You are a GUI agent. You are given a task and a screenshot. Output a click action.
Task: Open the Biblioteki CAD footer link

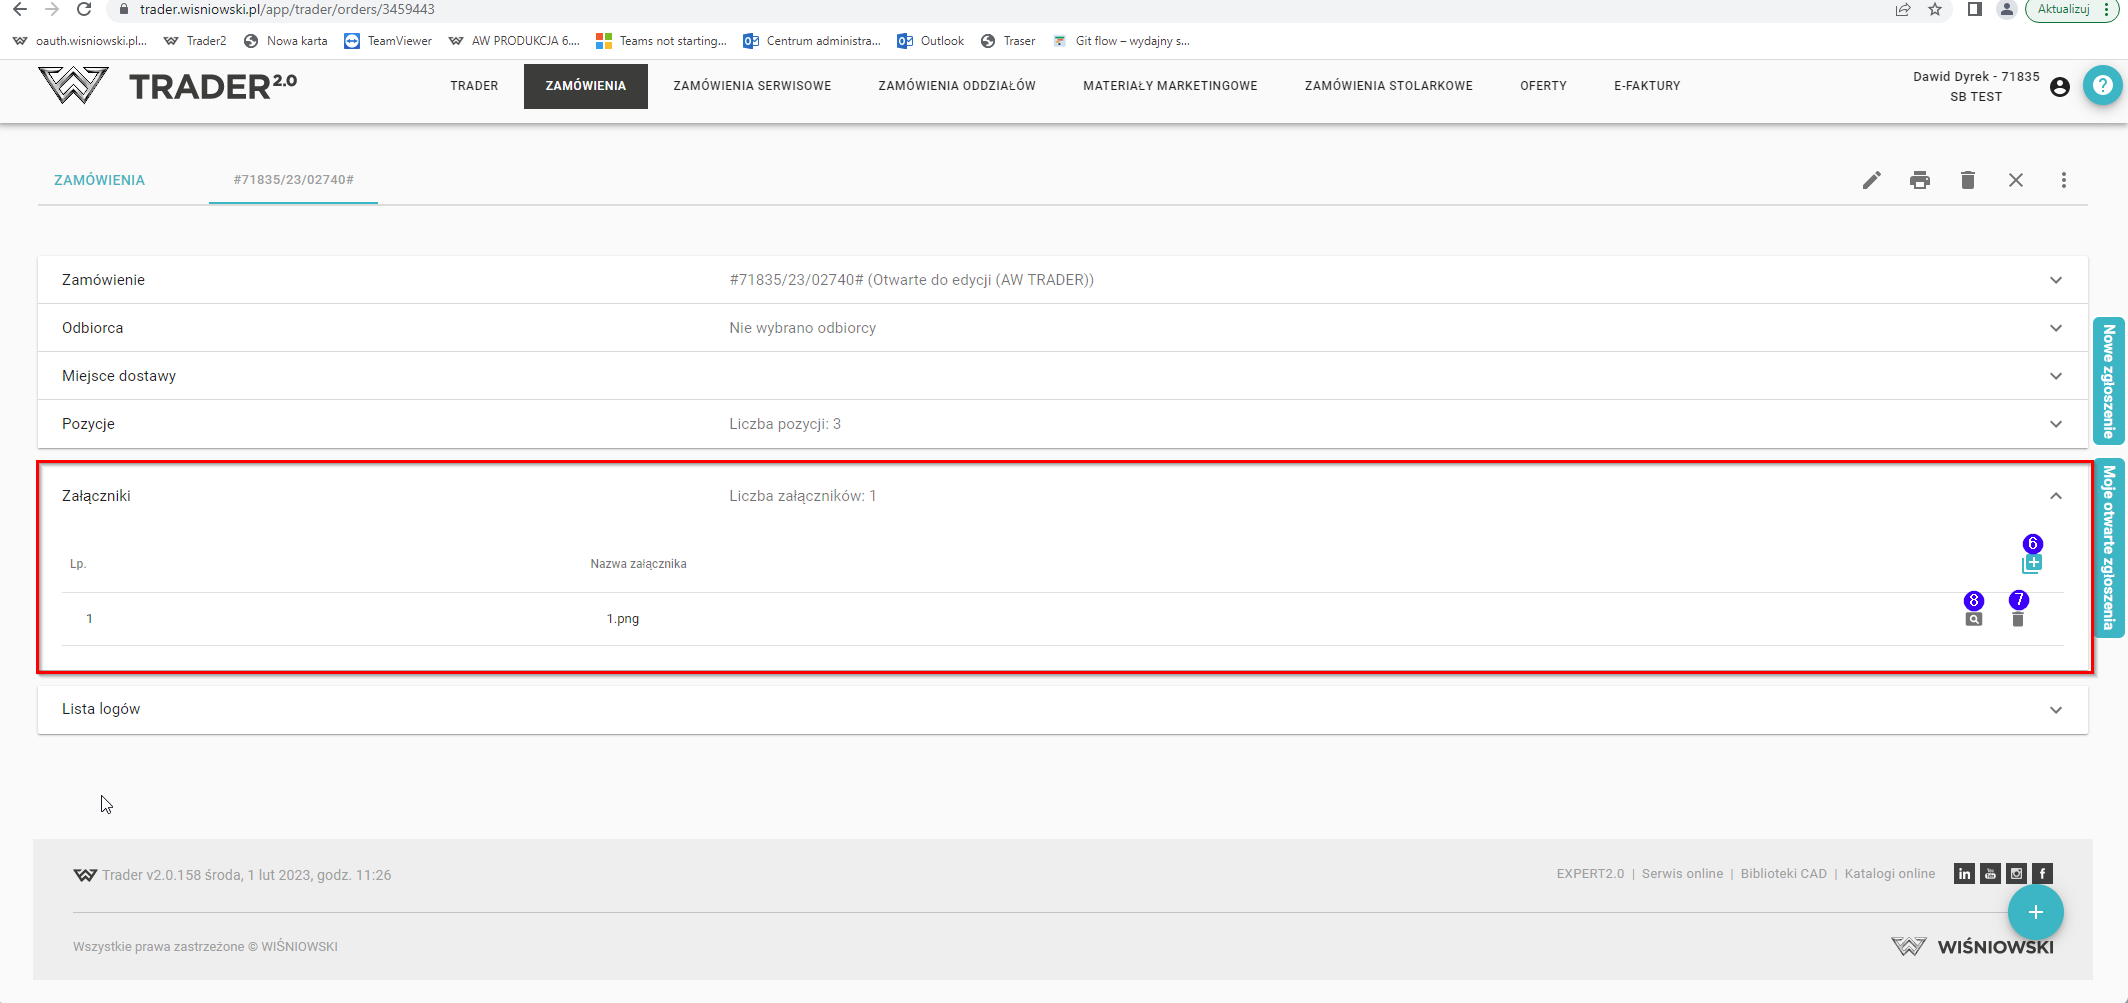tap(1783, 874)
